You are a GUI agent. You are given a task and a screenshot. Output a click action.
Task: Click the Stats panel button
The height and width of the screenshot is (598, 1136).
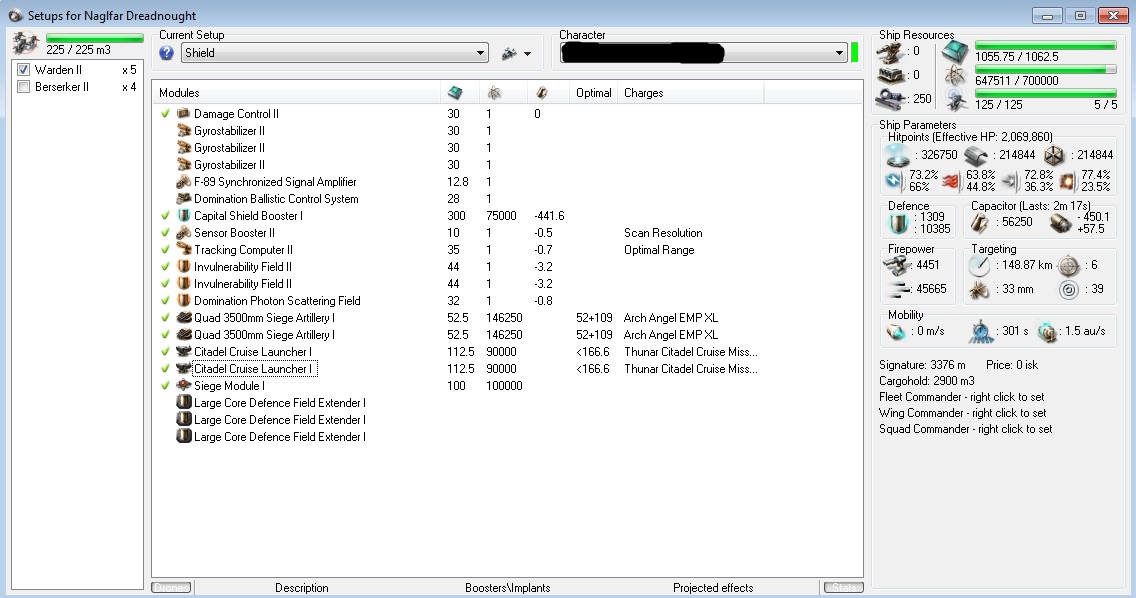(x=844, y=588)
